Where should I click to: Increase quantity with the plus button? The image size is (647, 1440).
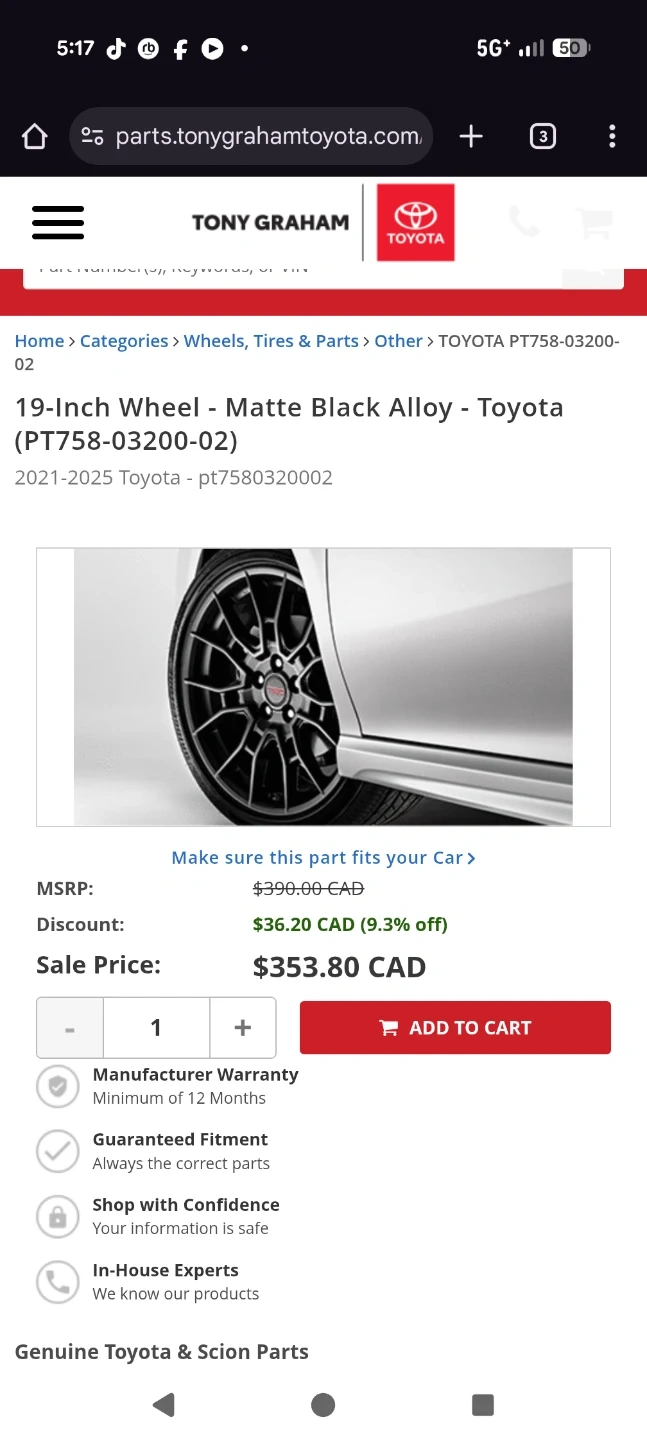(x=242, y=1028)
